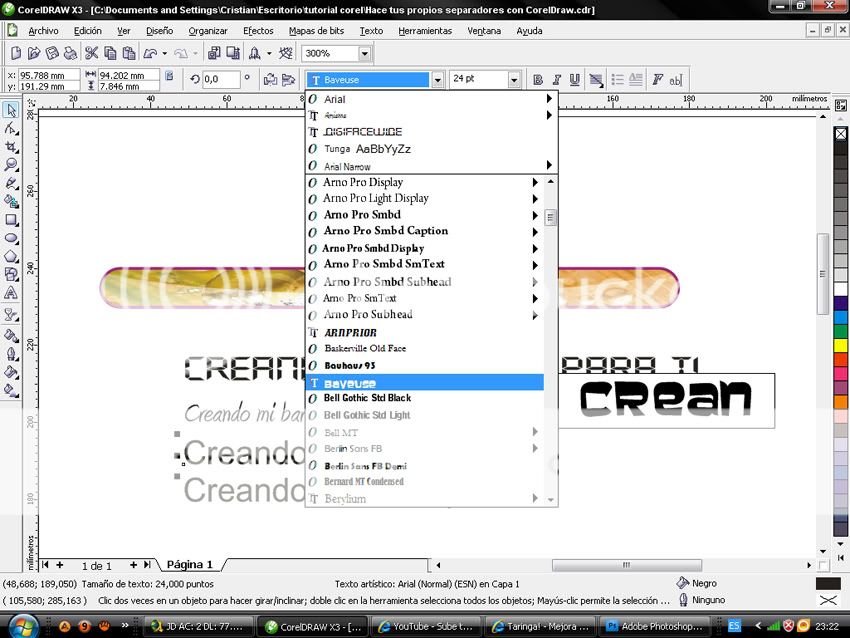850x638 pixels.
Task: Select the Interactive Fill tool
Action: tap(11, 390)
